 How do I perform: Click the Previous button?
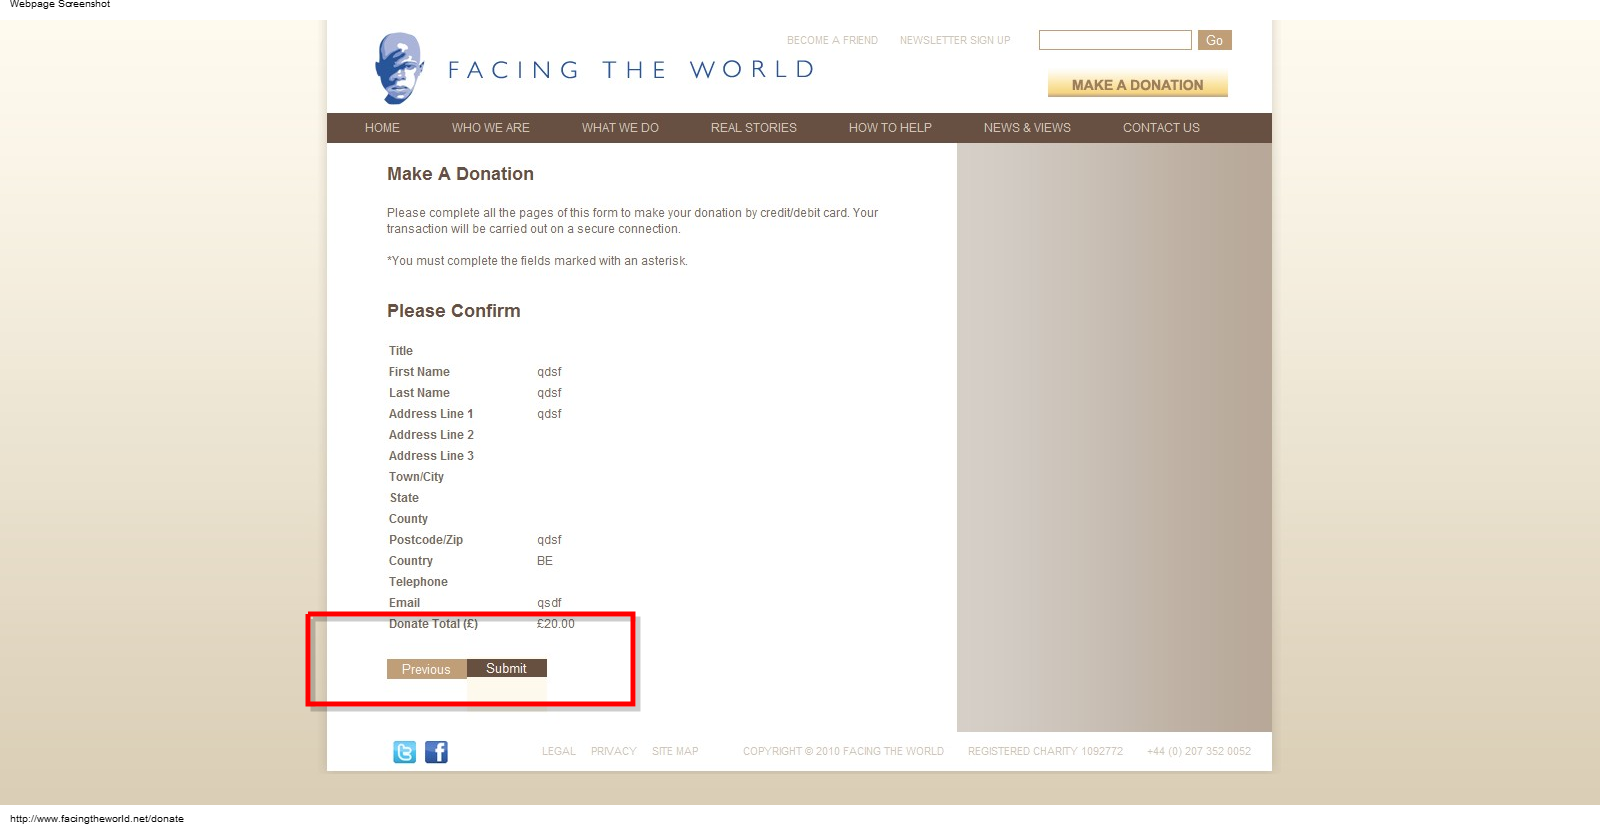click(x=426, y=669)
